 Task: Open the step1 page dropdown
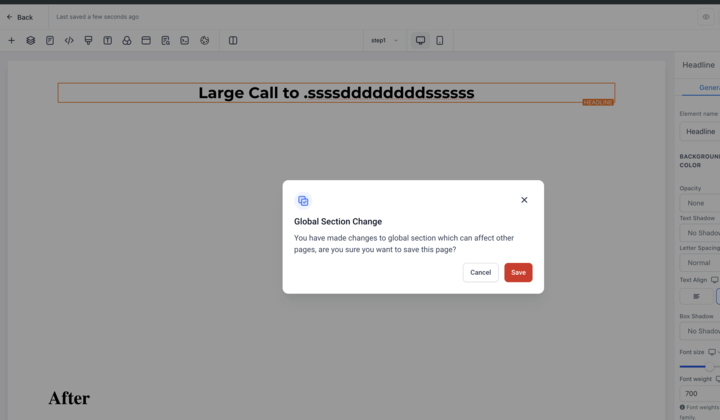tap(384, 40)
